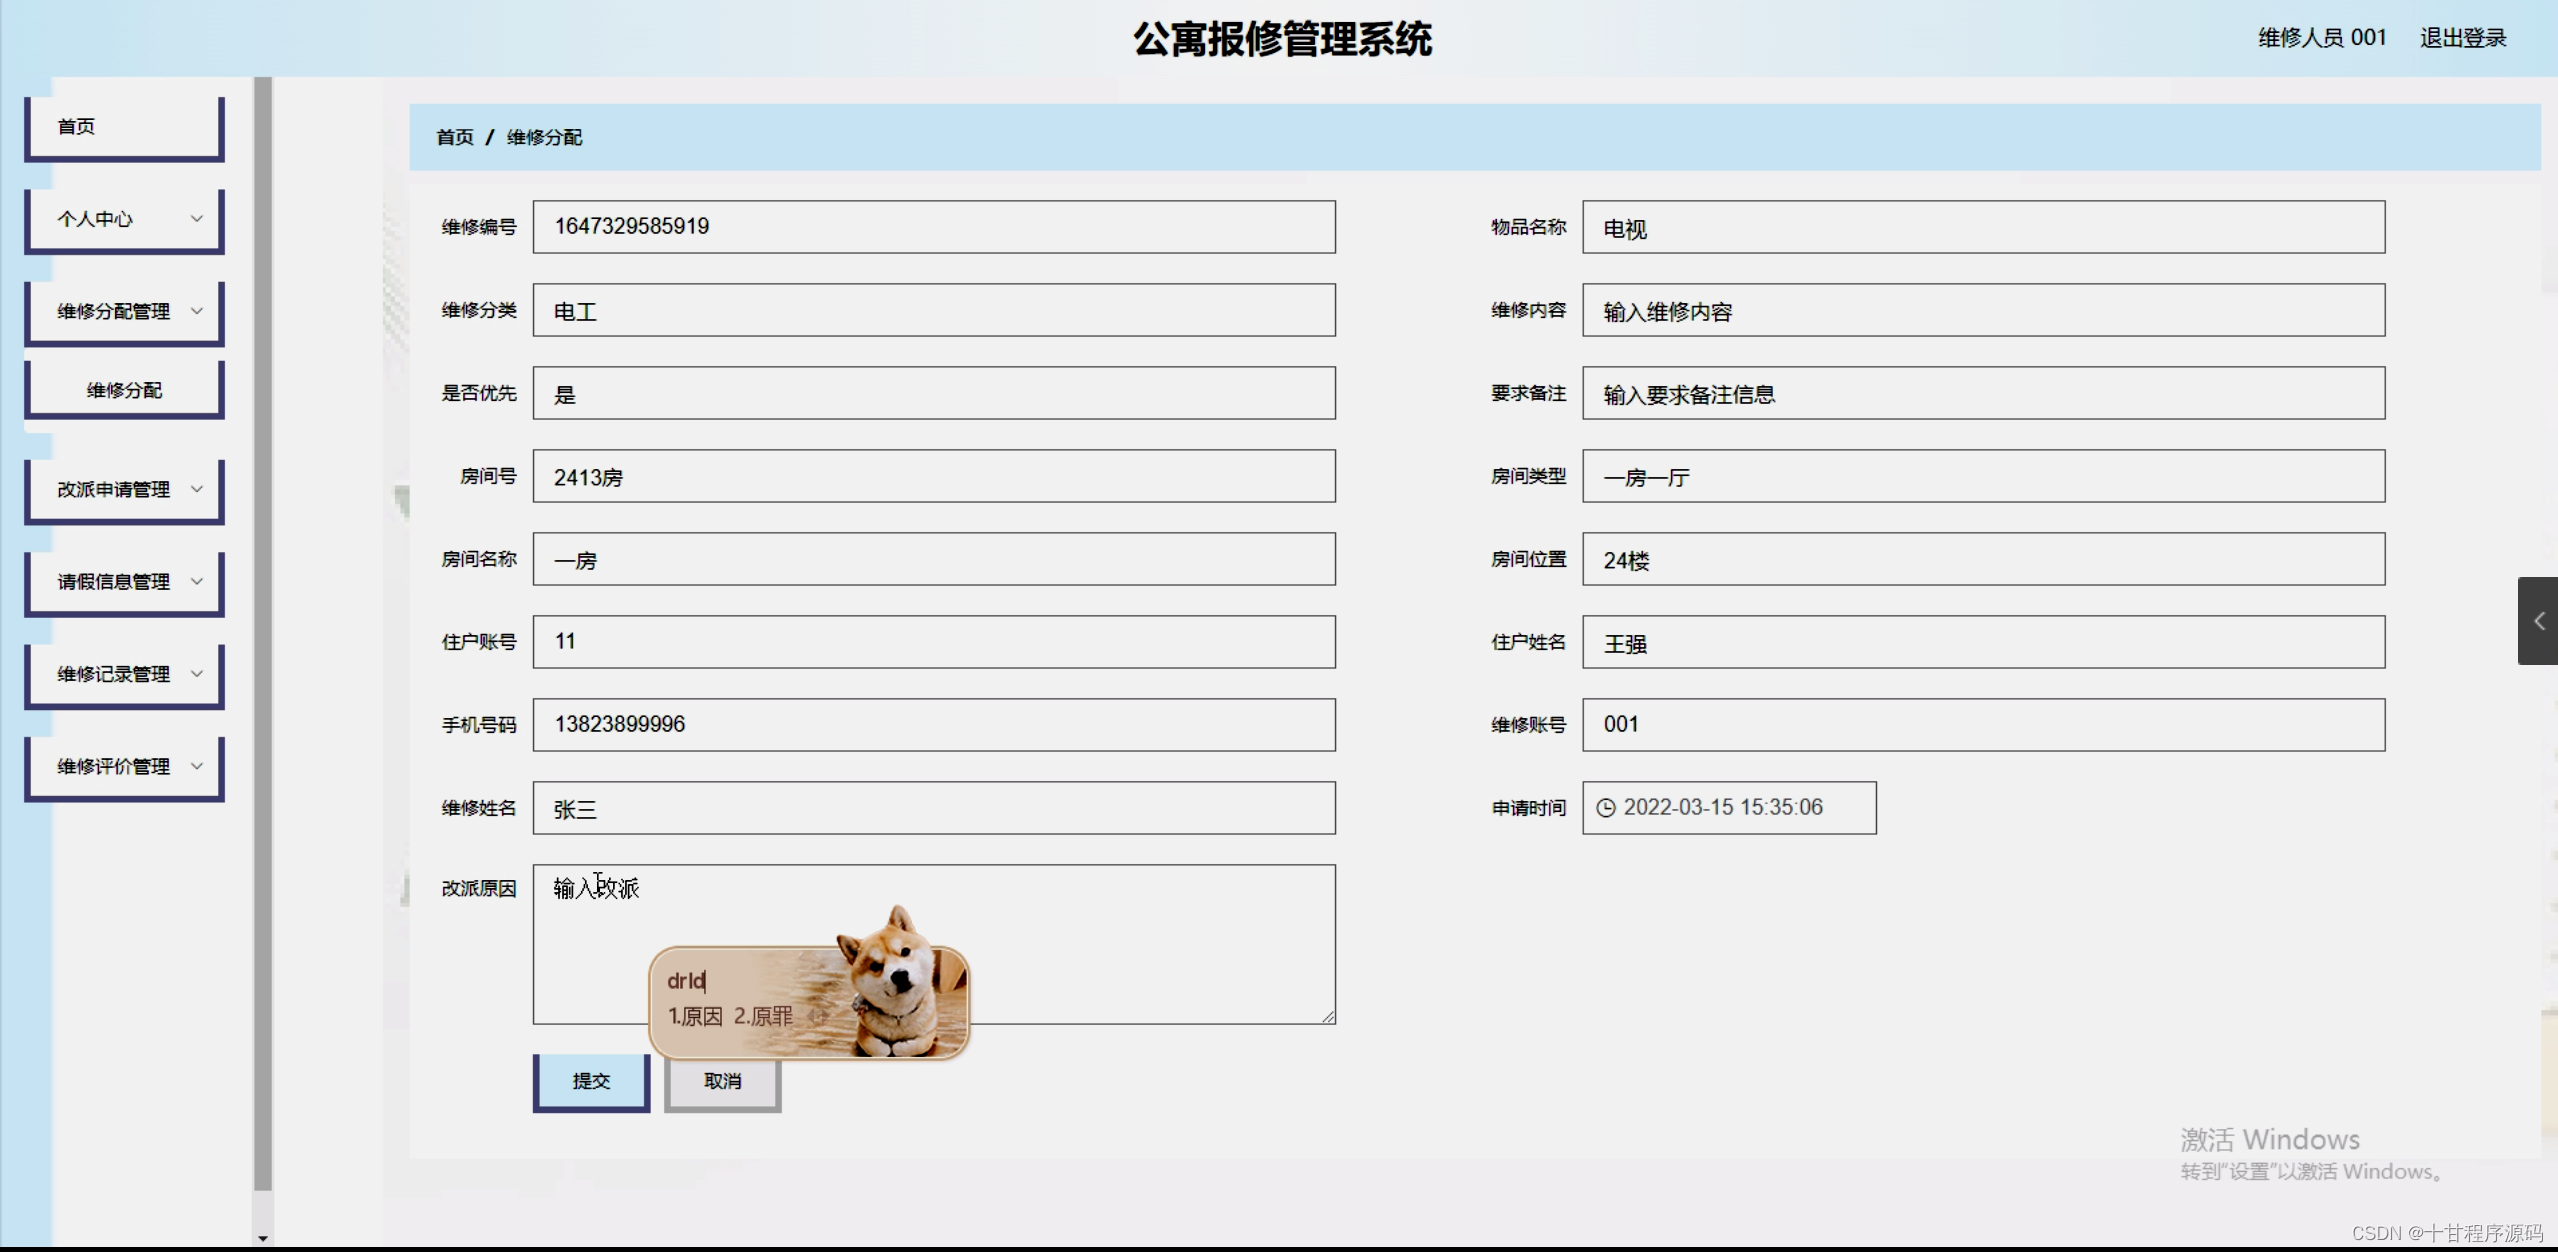Click 退出登录 link in header
Image resolution: width=2558 pixels, height=1252 pixels.
pyautogui.click(x=2462, y=38)
